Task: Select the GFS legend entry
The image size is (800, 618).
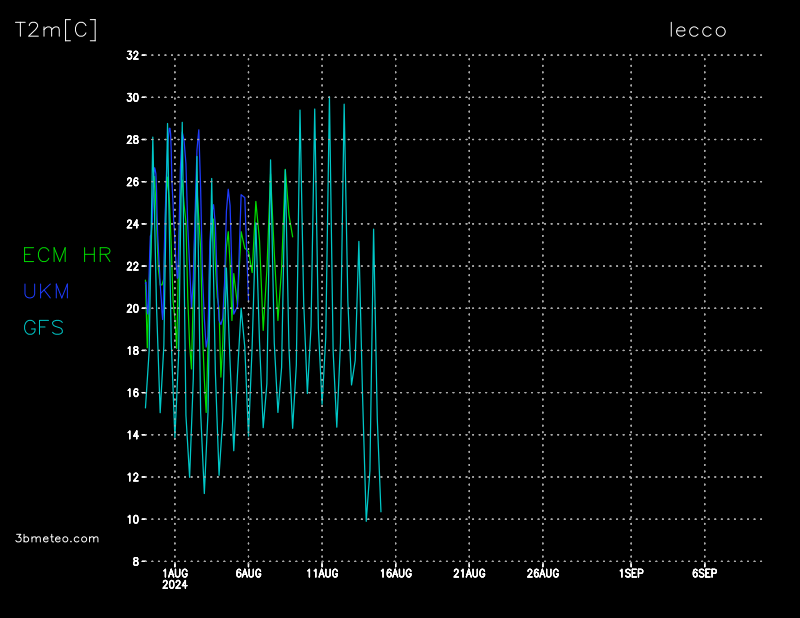Action: click(x=43, y=327)
